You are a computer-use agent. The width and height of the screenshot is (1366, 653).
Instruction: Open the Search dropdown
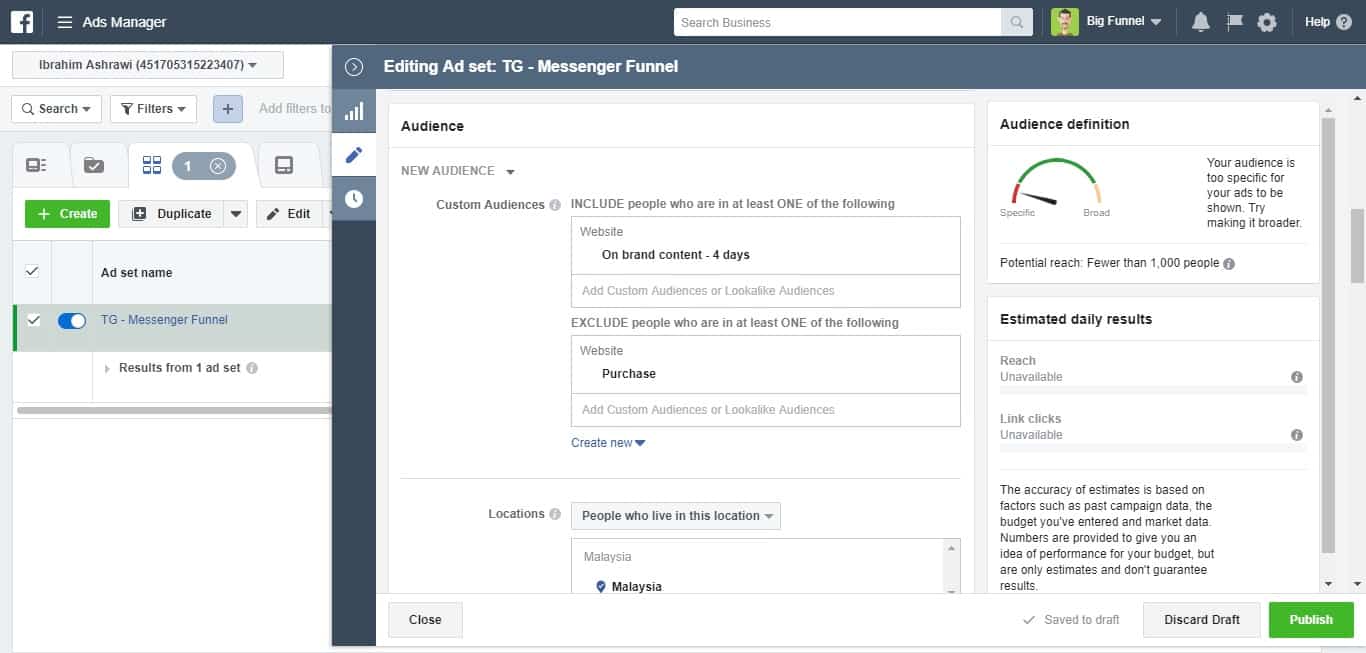point(57,109)
